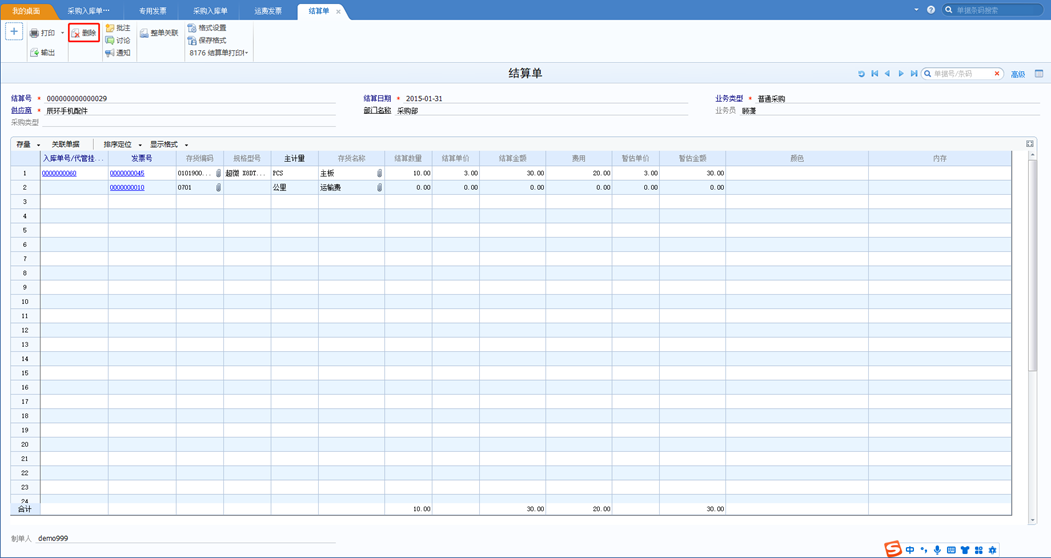This screenshot has width=1051, height=558.
Task: Click the help question mark icon
Action: [x=931, y=10]
